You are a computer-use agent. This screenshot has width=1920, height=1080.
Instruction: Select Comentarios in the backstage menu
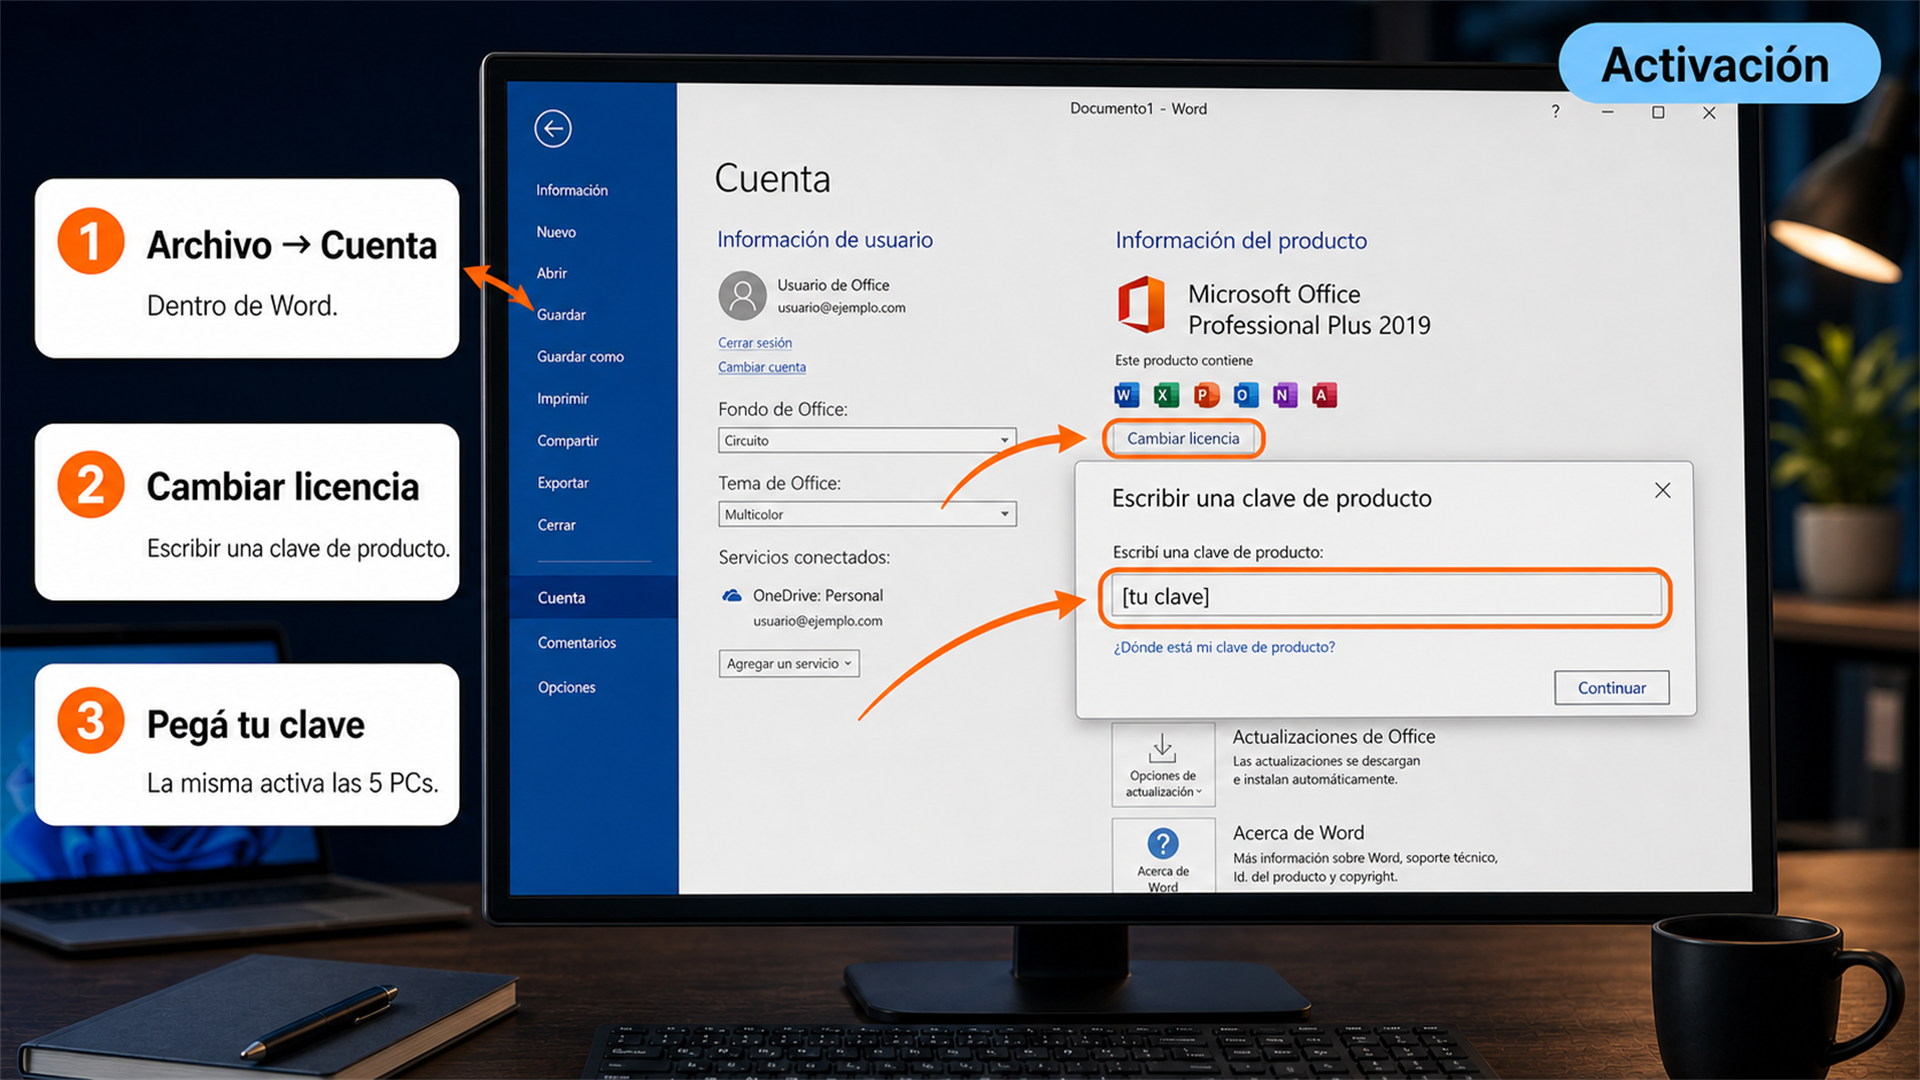(x=577, y=643)
